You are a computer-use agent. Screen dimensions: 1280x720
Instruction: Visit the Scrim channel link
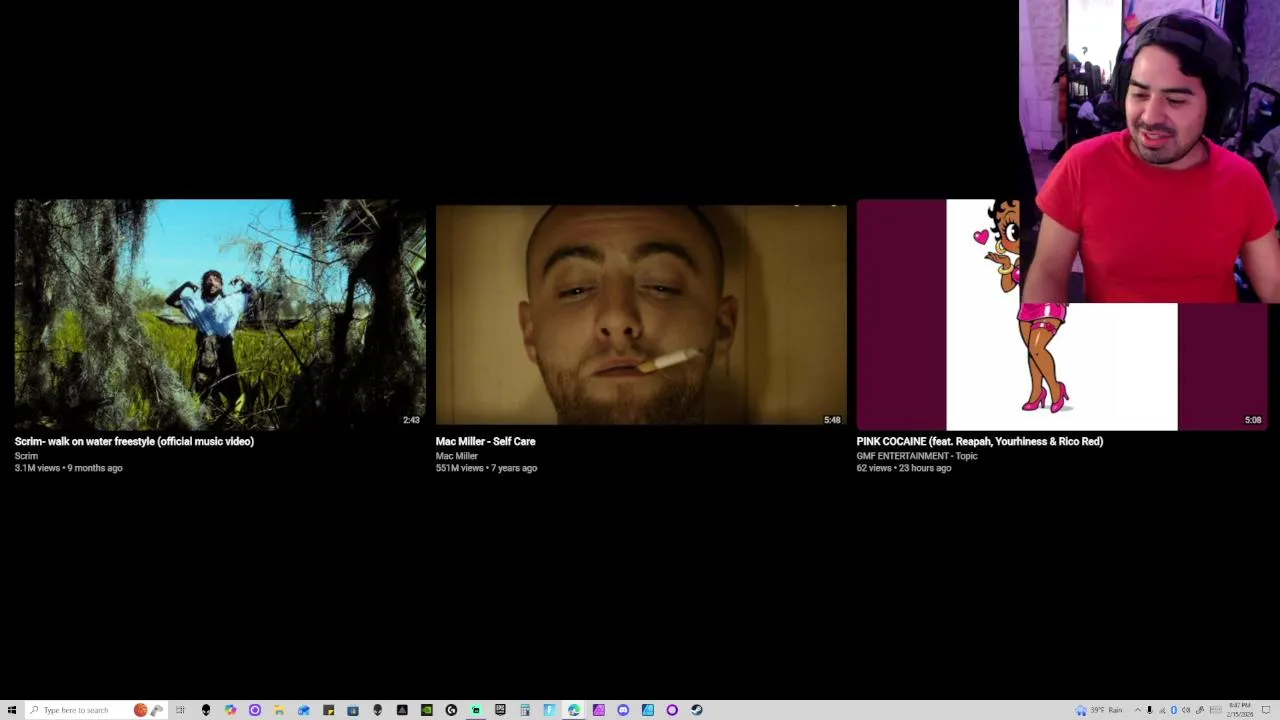[26, 456]
